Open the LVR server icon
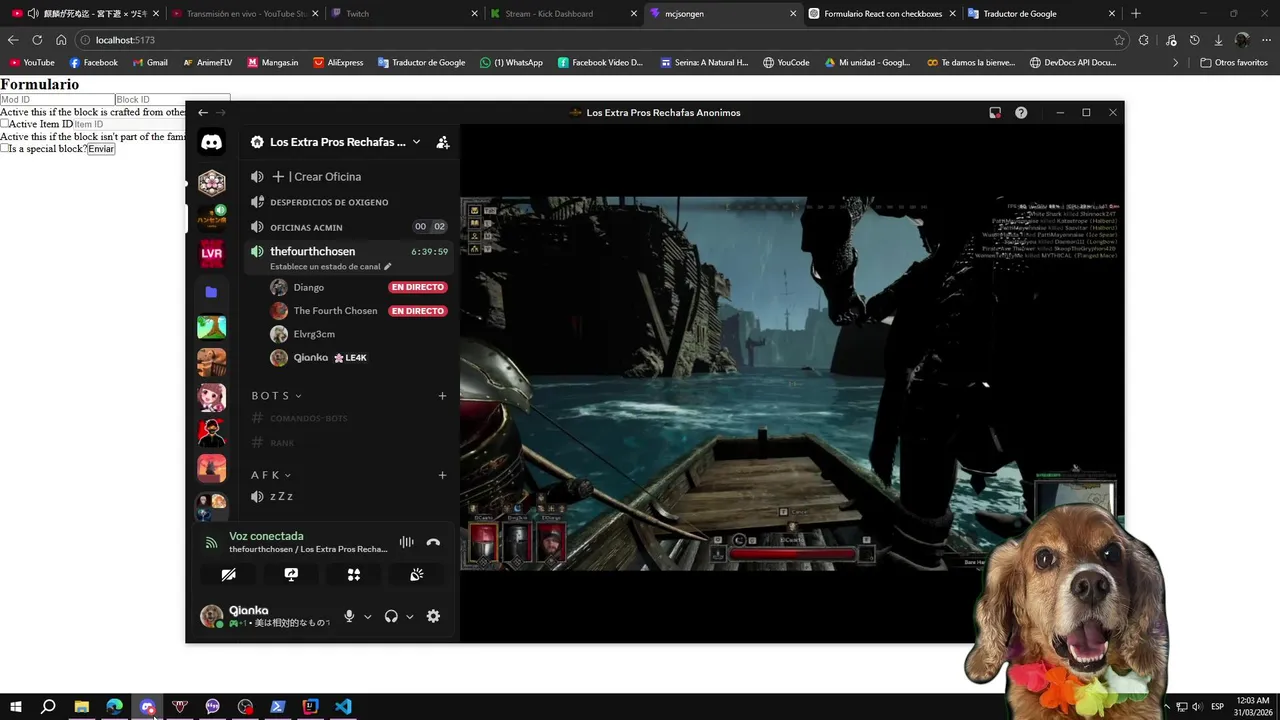The height and width of the screenshot is (720, 1280). pos(211,254)
